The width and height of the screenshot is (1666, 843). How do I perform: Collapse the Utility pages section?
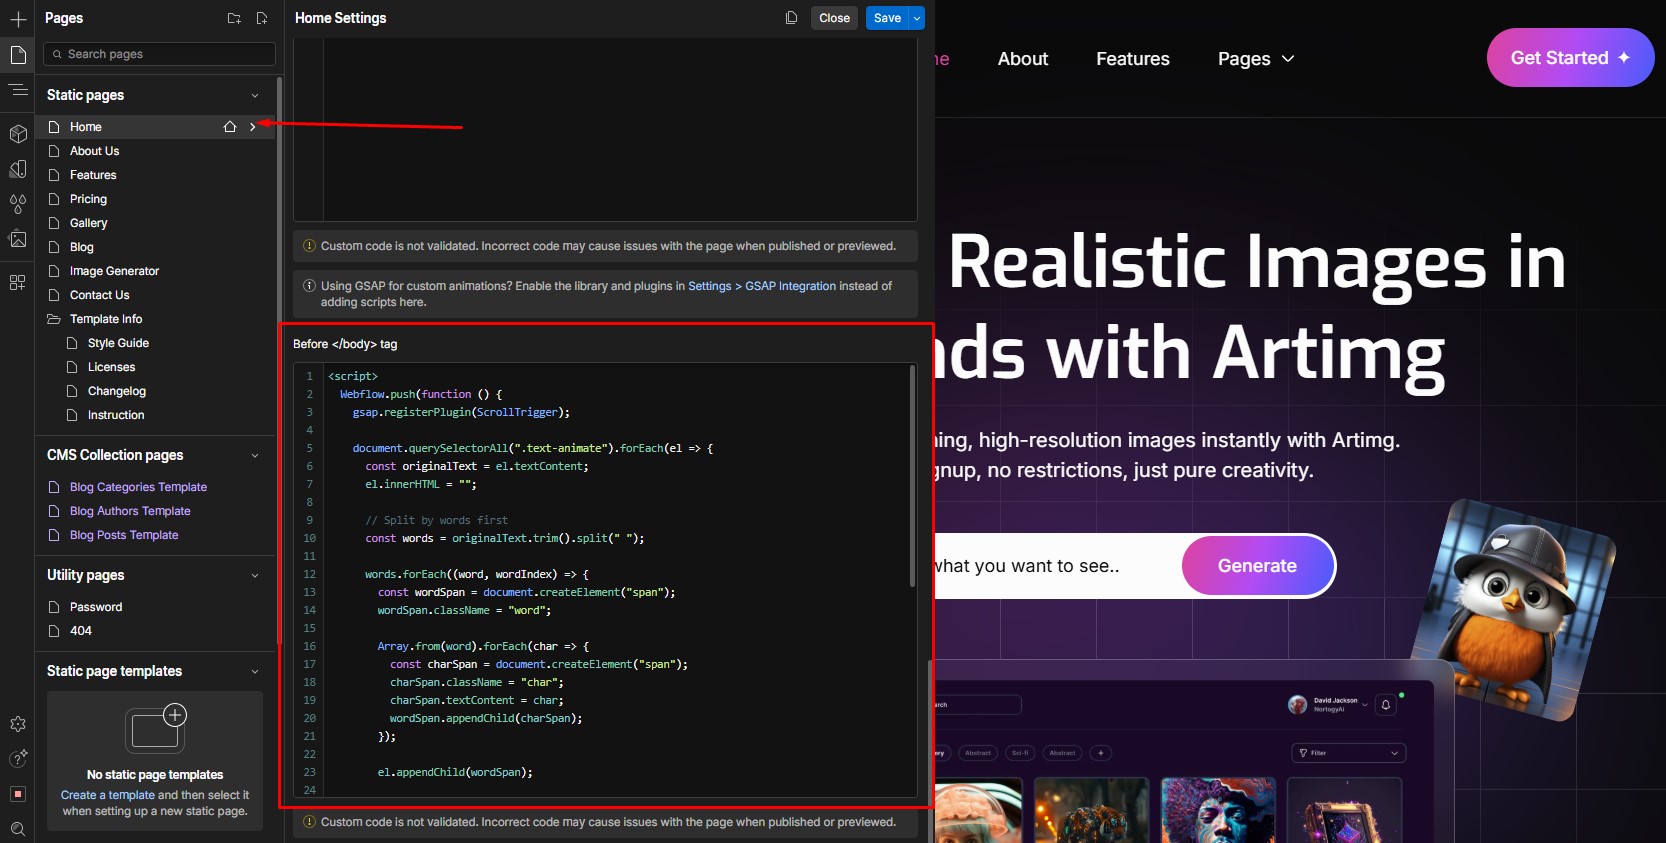255,576
